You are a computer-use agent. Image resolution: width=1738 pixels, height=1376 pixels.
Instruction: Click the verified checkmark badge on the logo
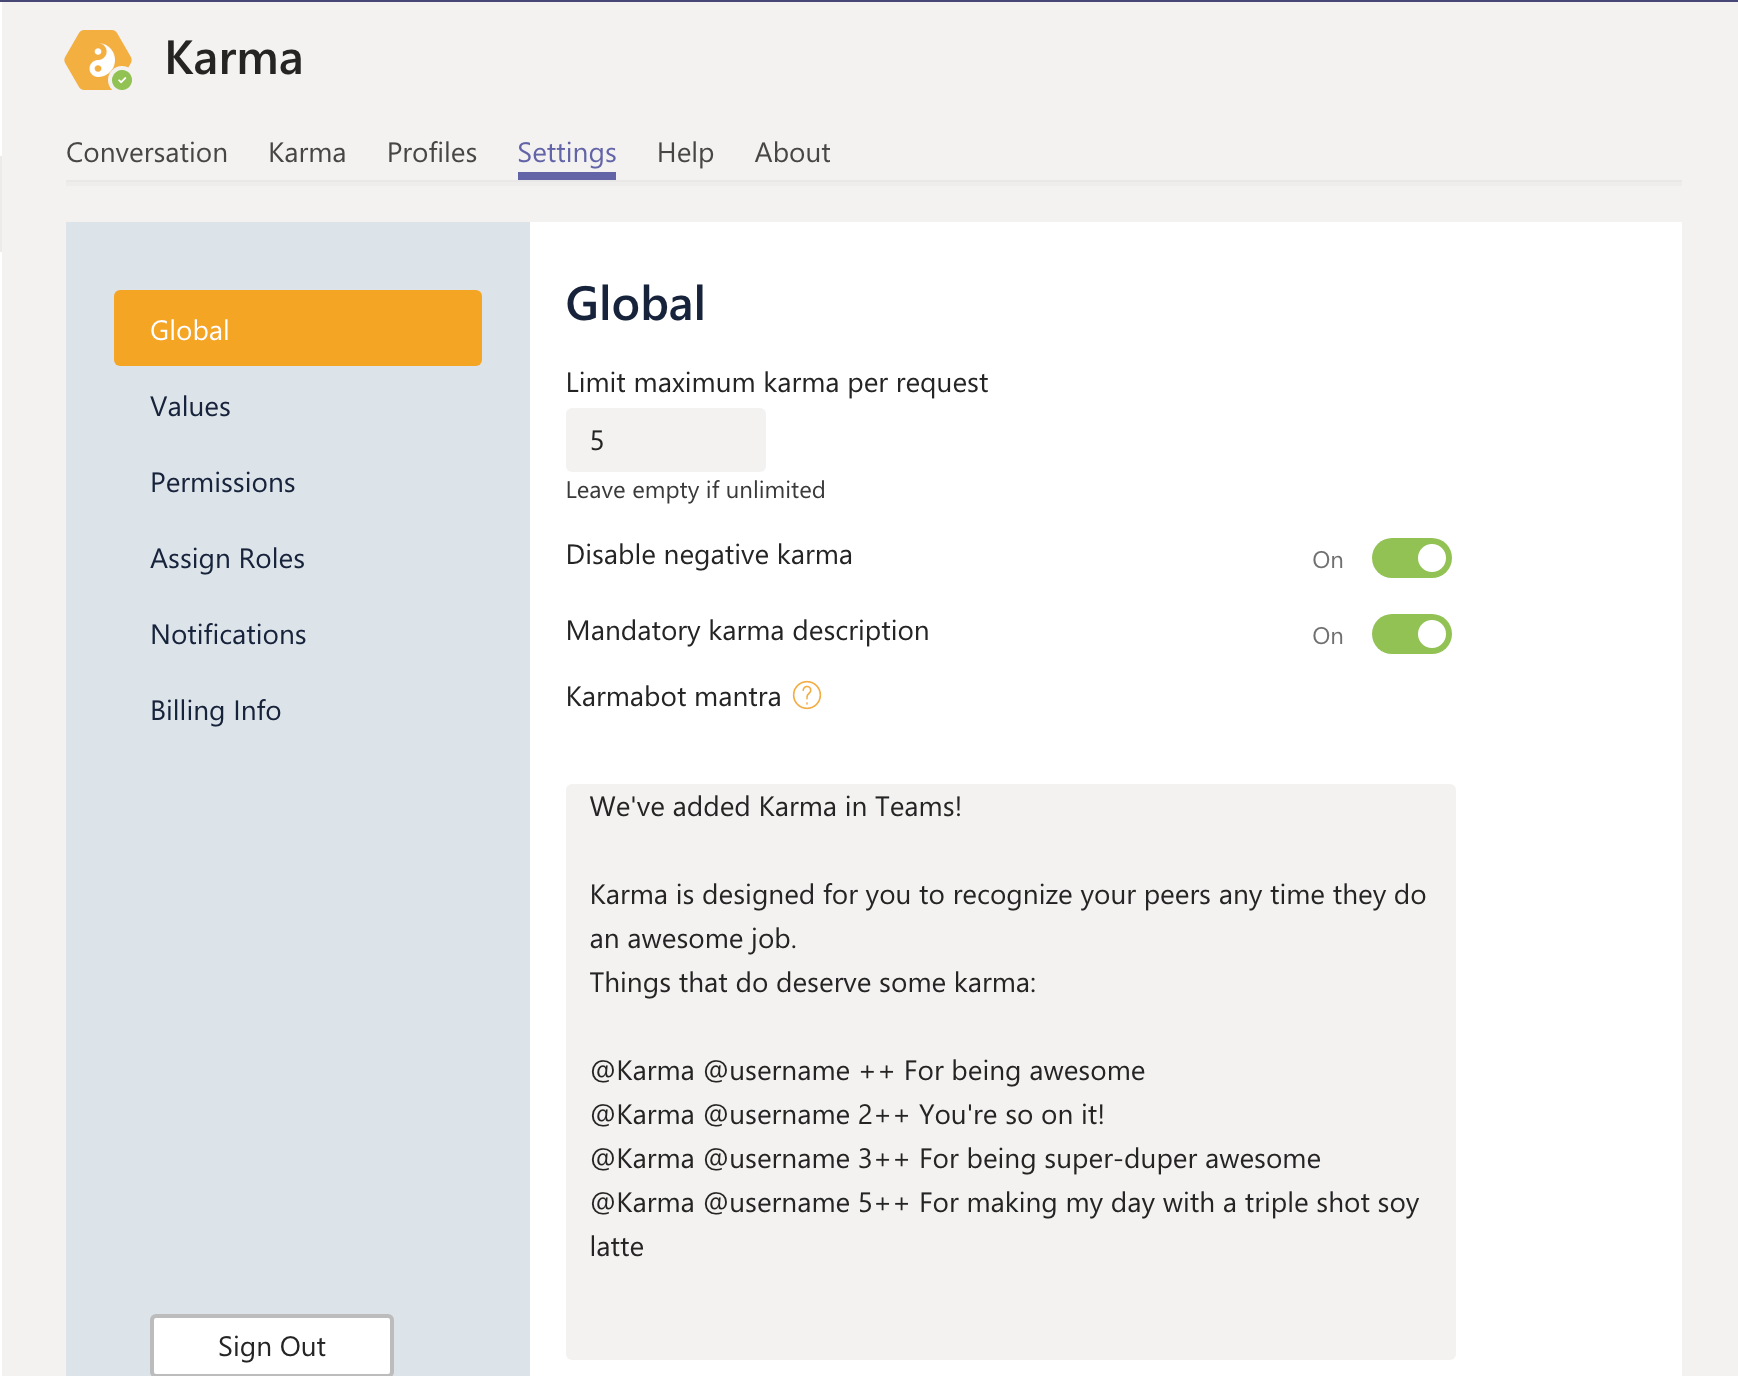pyautogui.click(x=124, y=81)
